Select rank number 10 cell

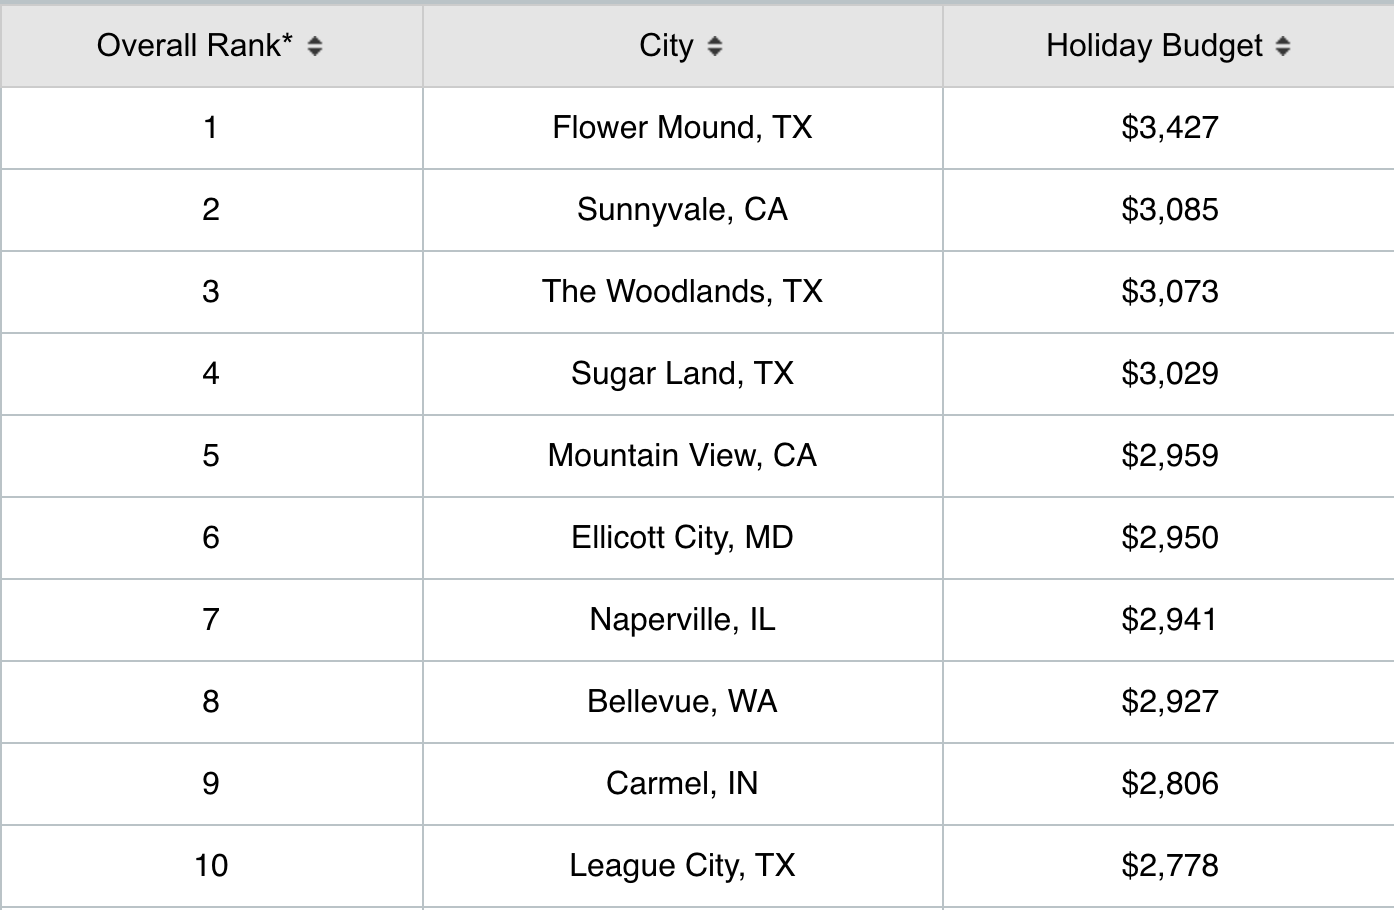pyautogui.click(x=211, y=866)
